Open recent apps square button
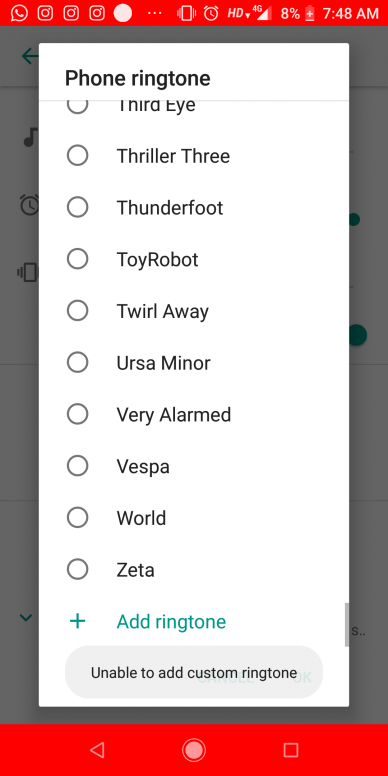 coord(291,750)
